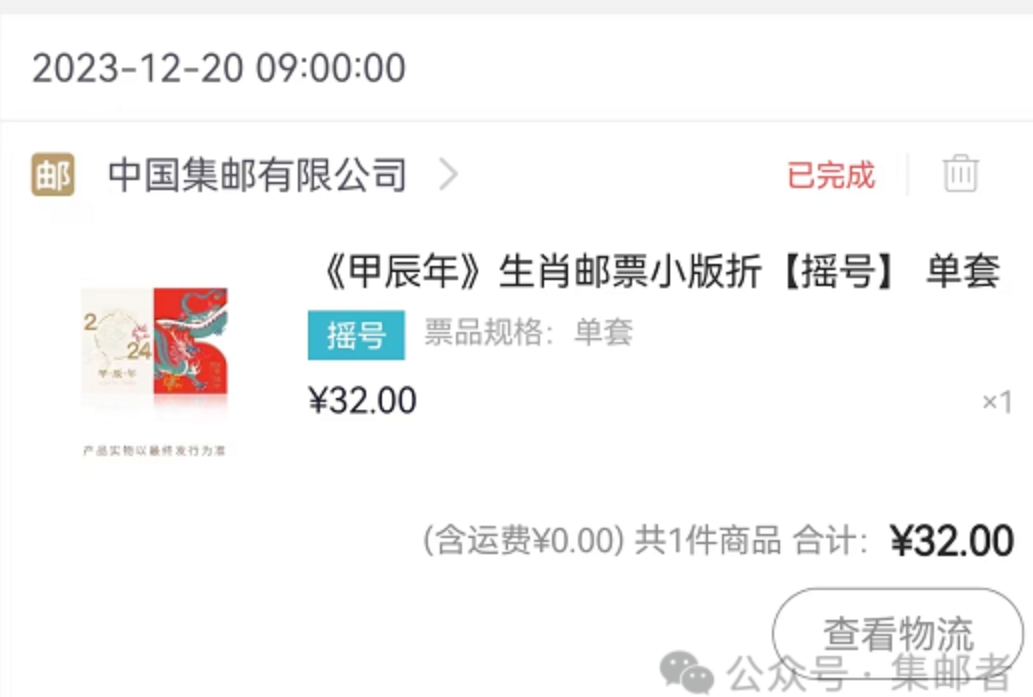Click the 公众号 · 集邮者 watermark text
This screenshot has height=697, width=1033.
(x=870, y=672)
